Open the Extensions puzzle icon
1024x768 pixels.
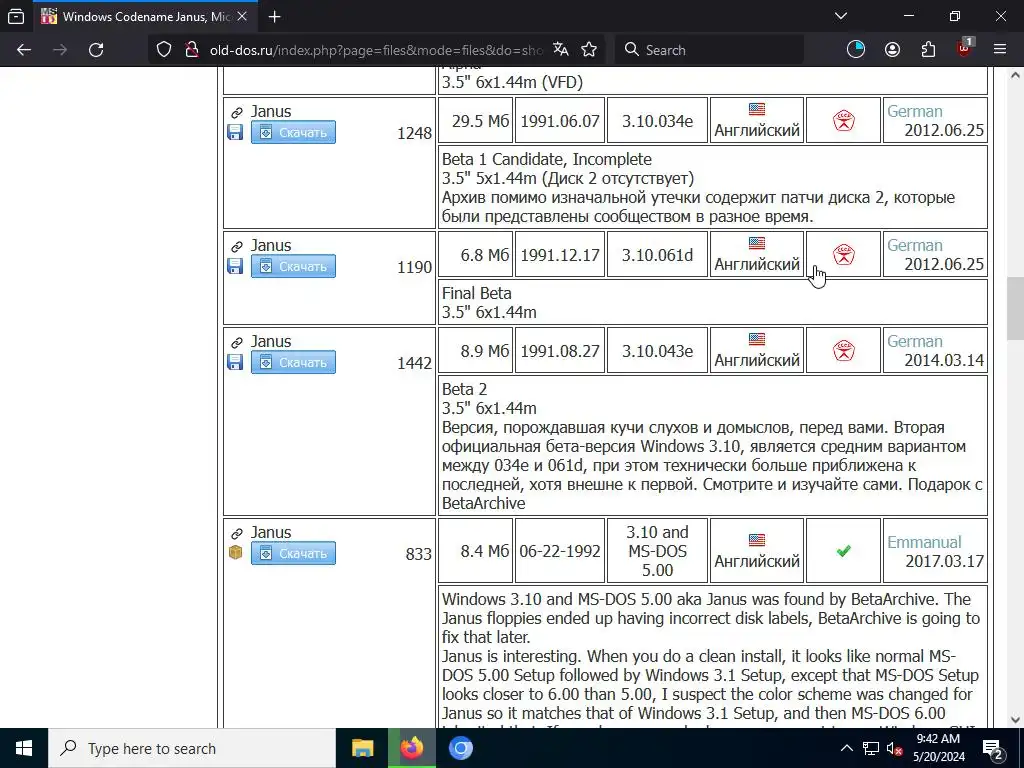click(x=928, y=50)
